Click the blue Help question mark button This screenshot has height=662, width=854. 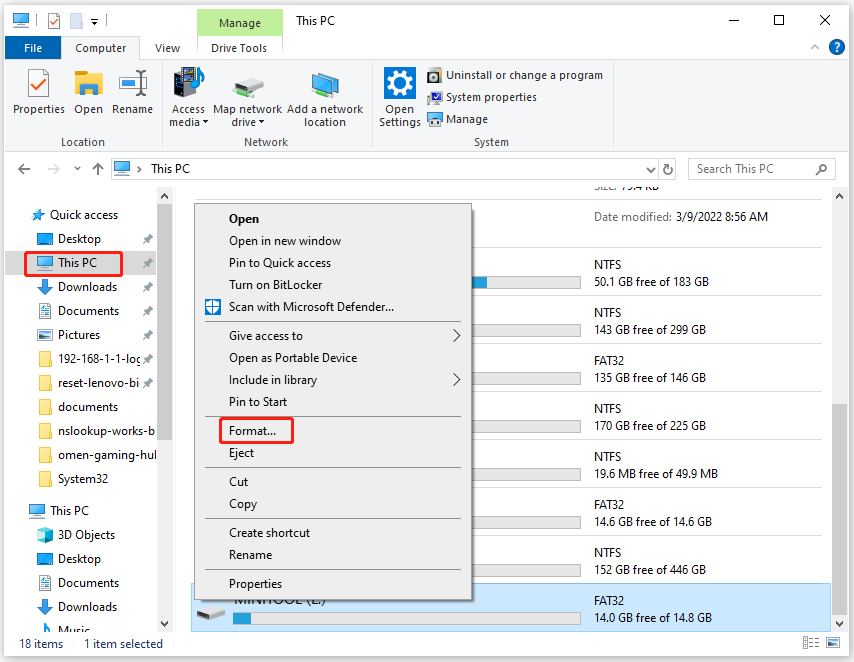point(837,47)
